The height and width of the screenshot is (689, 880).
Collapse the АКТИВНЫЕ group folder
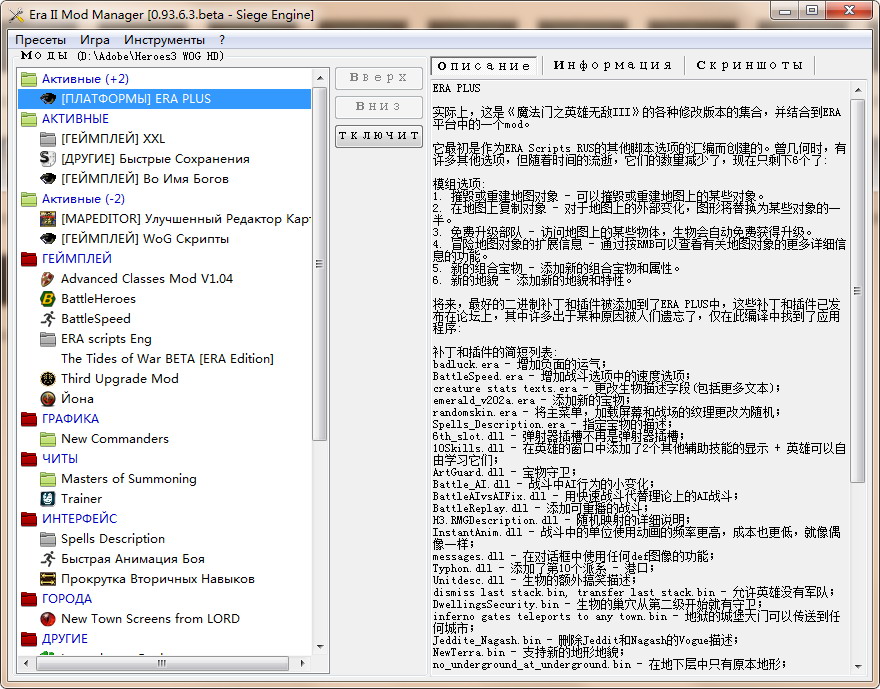coord(29,119)
